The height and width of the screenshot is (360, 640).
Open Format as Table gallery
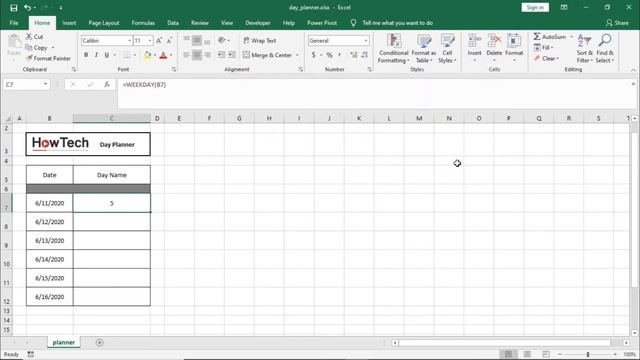pos(424,49)
